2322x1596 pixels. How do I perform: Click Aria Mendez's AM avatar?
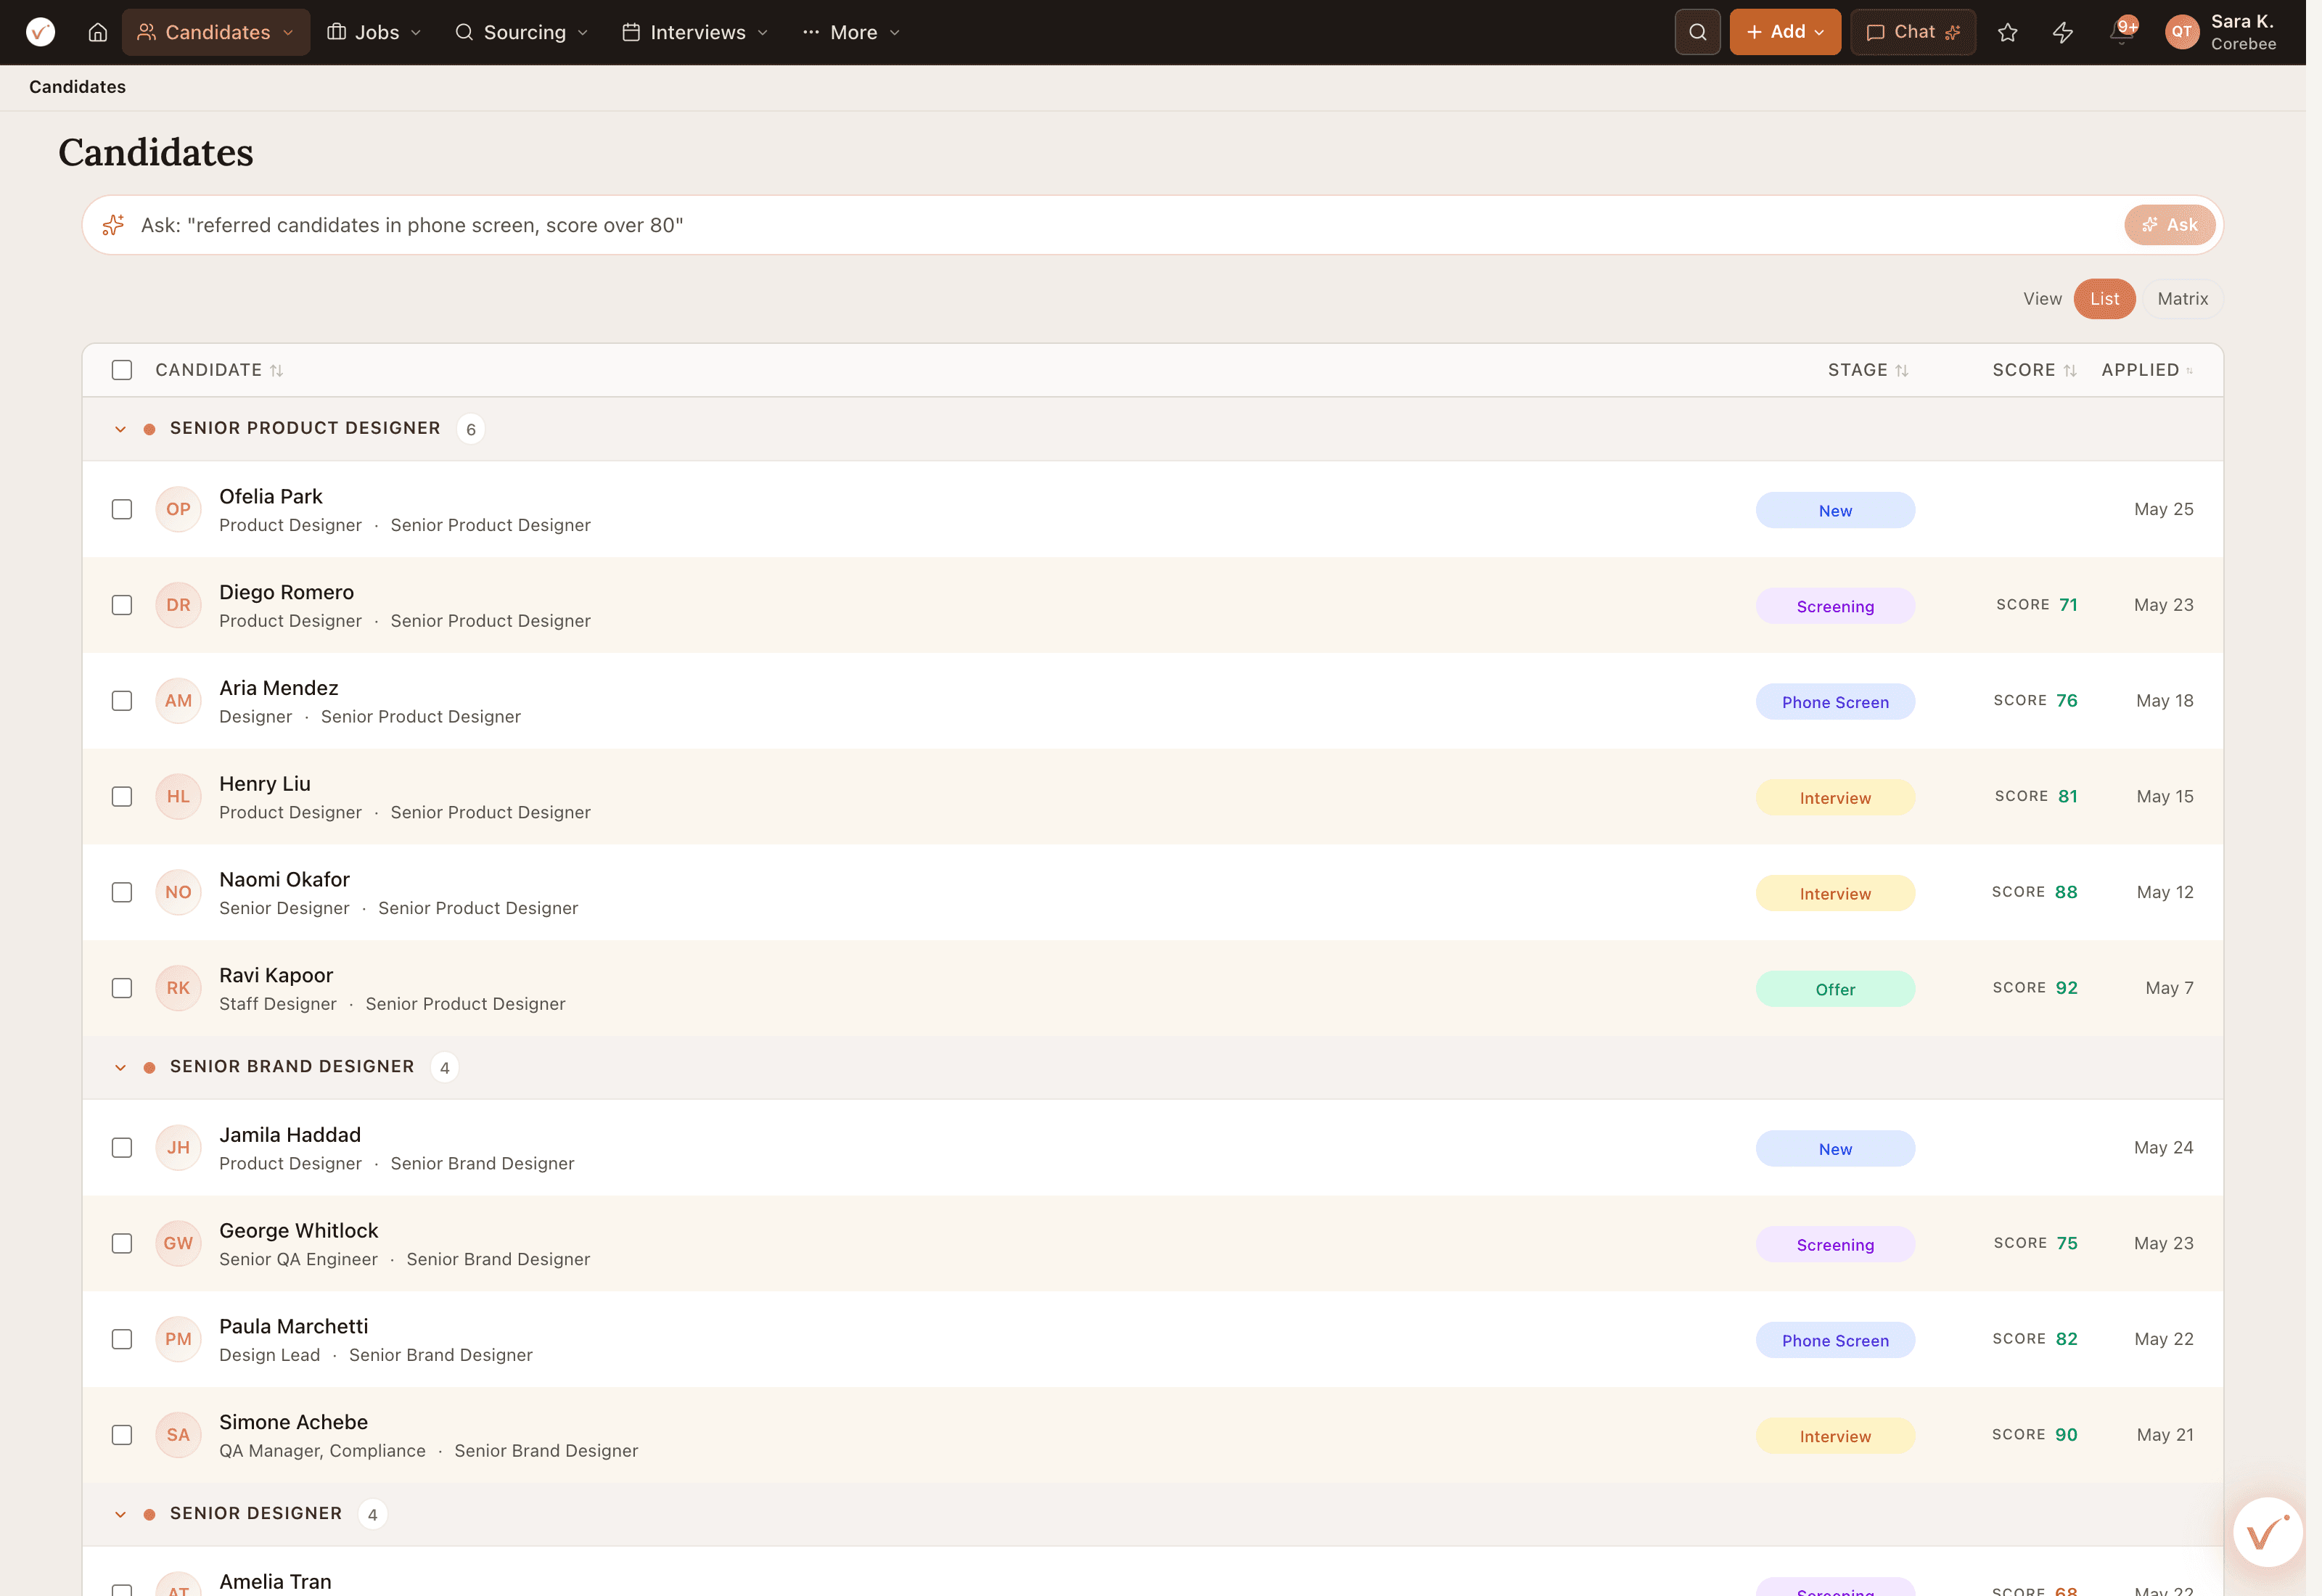(178, 701)
